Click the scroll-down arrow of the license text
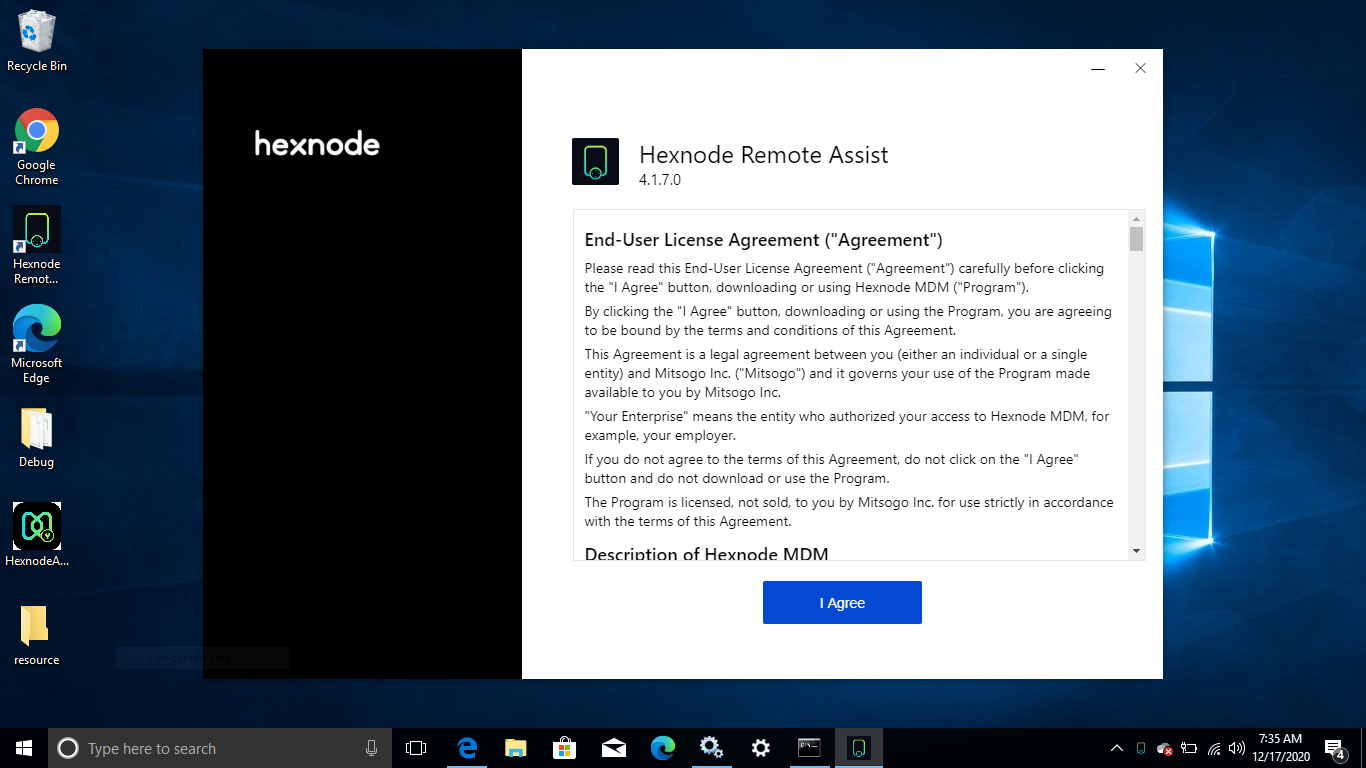This screenshot has height=768, width=1366. pyautogui.click(x=1136, y=551)
